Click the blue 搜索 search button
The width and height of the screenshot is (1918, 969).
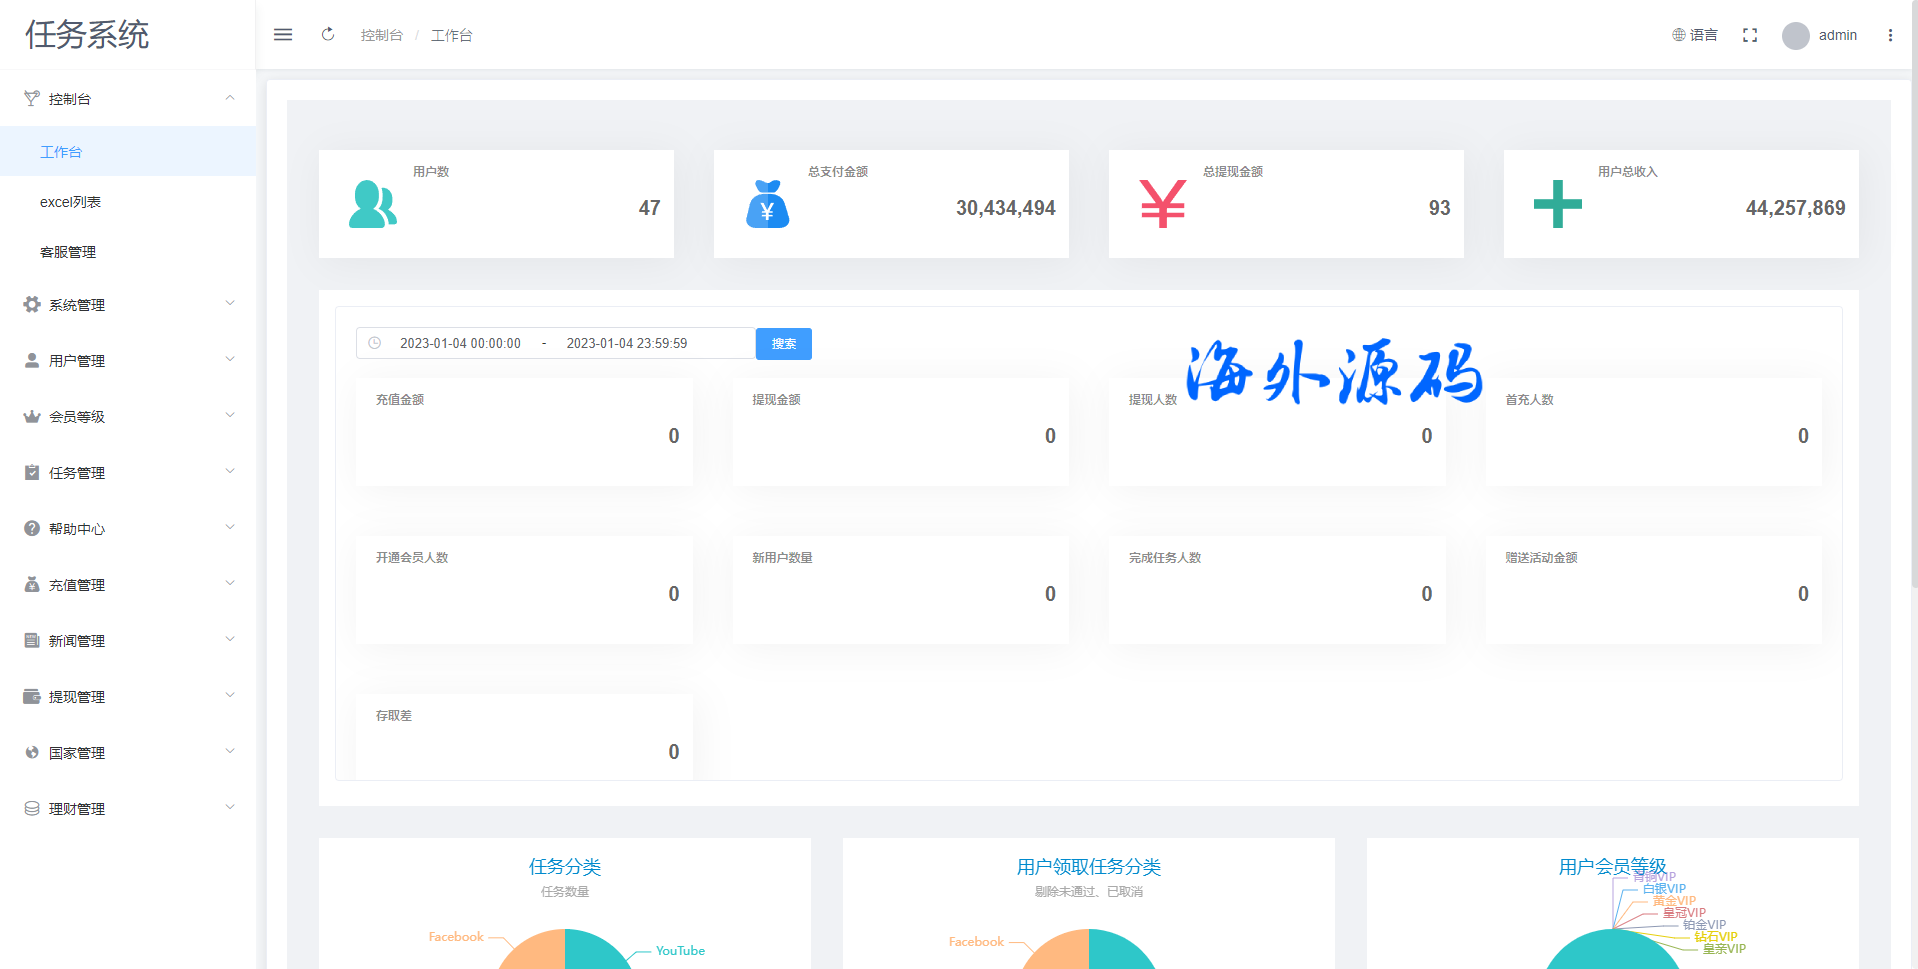pos(783,344)
